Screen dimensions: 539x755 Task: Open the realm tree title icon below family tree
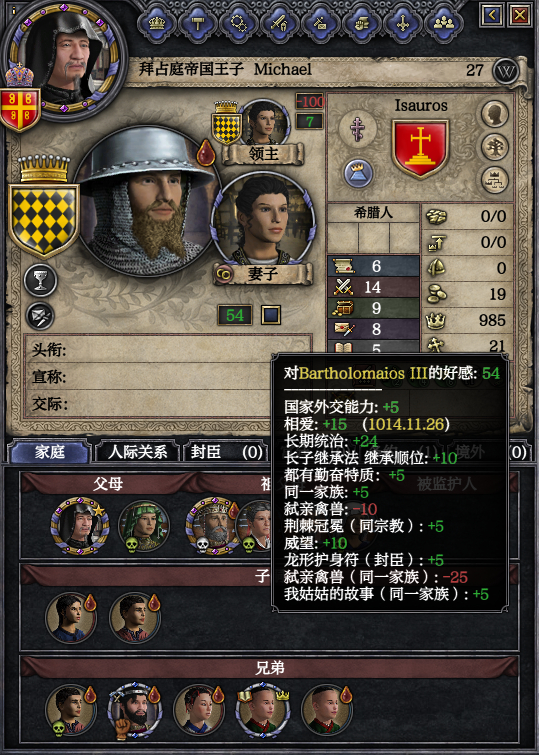[495, 180]
